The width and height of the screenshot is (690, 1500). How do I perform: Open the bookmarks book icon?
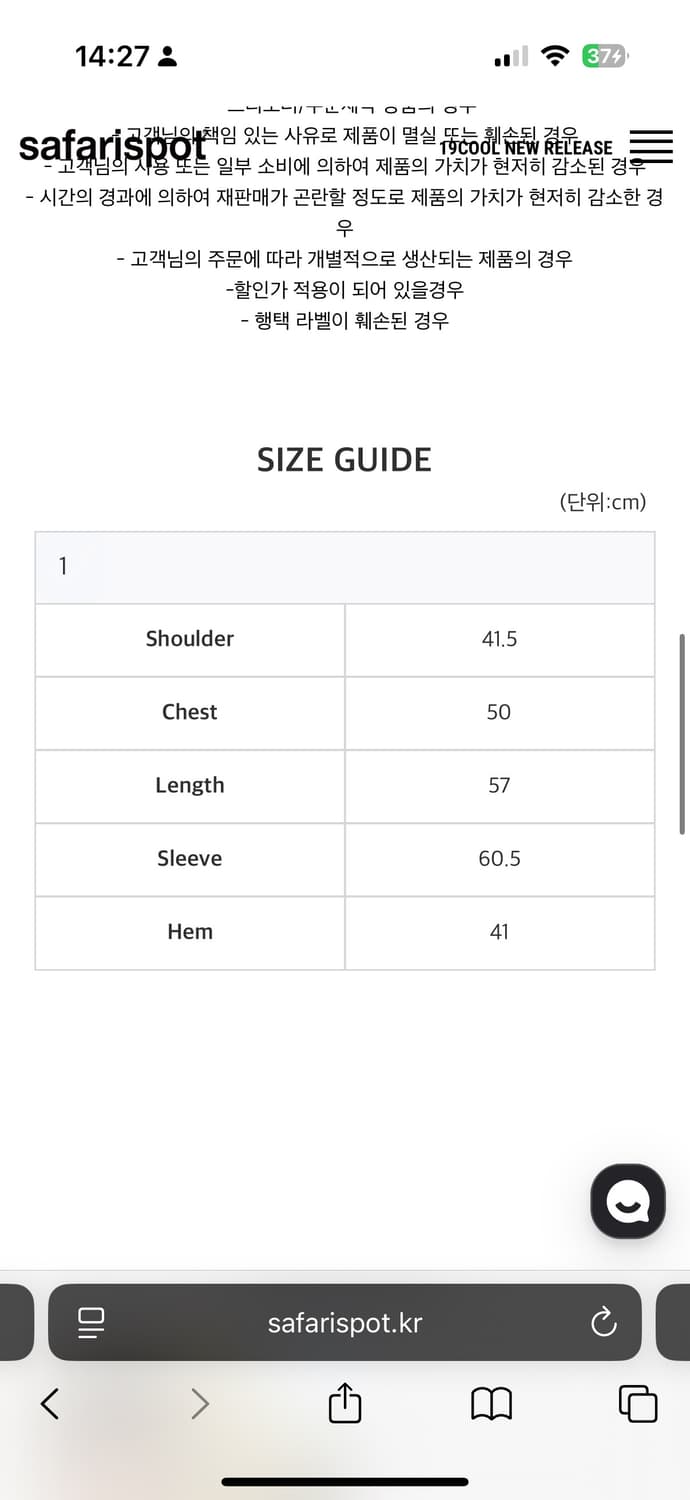click(491, 1404)
